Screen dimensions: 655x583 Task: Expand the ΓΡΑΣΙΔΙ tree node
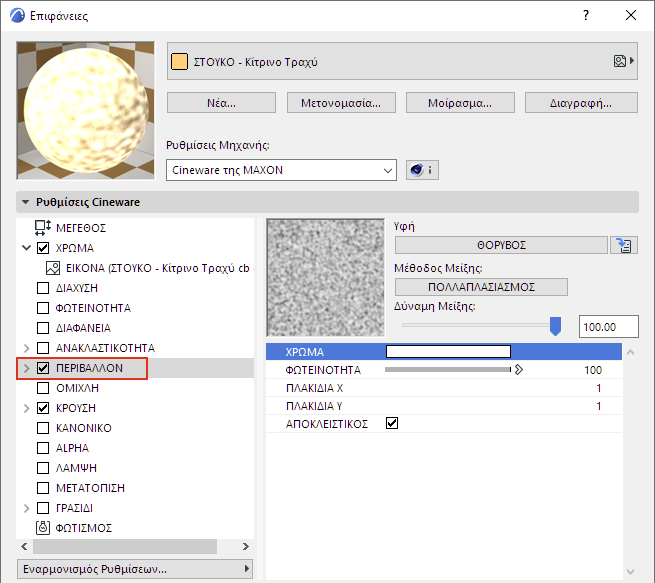[x=26, y=508]
